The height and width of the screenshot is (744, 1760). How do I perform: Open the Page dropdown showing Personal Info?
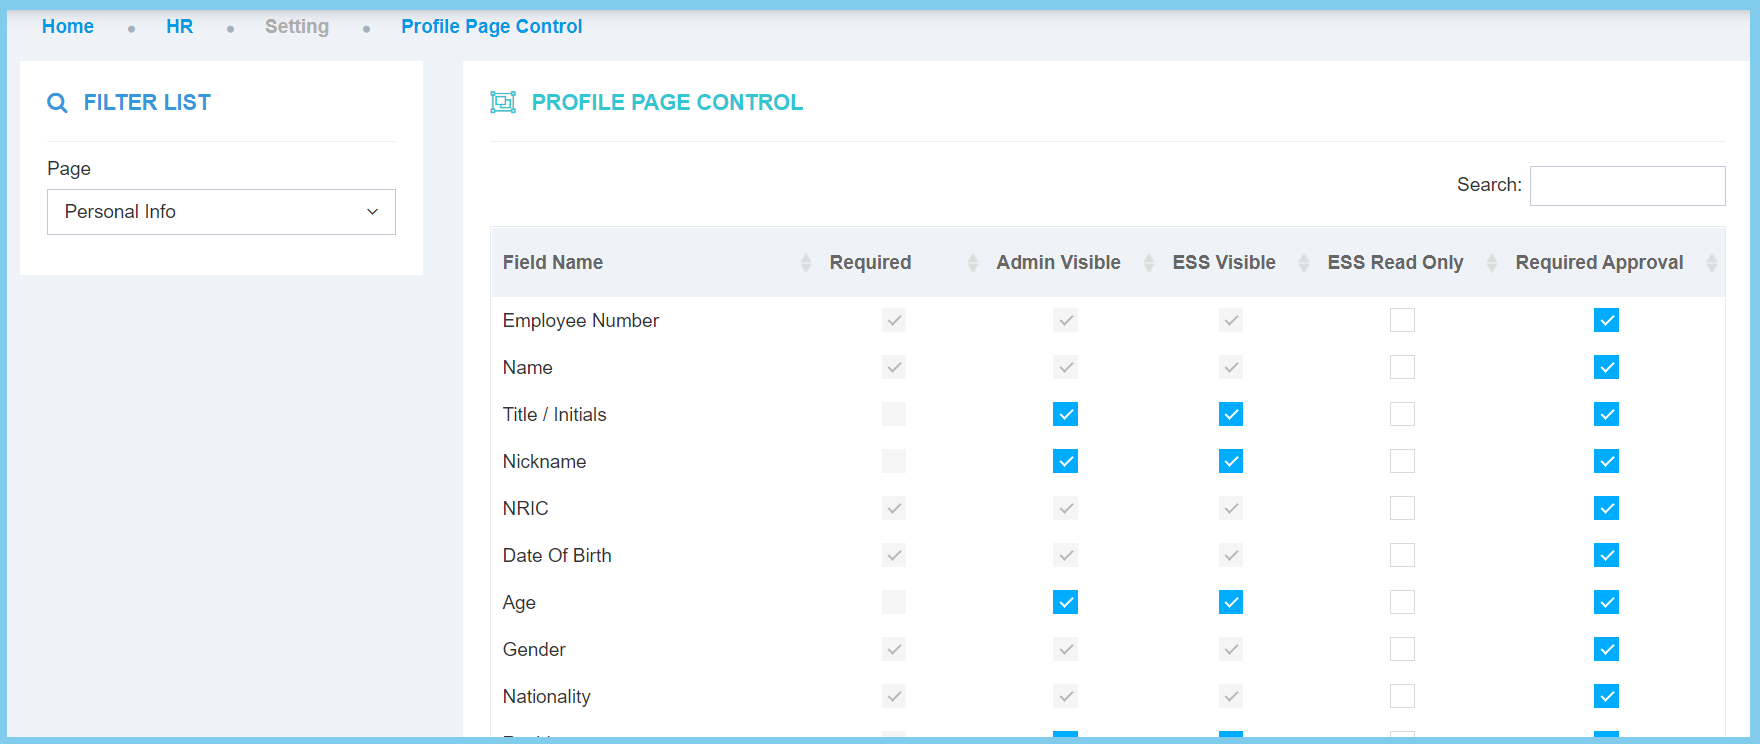coord(221,212)
